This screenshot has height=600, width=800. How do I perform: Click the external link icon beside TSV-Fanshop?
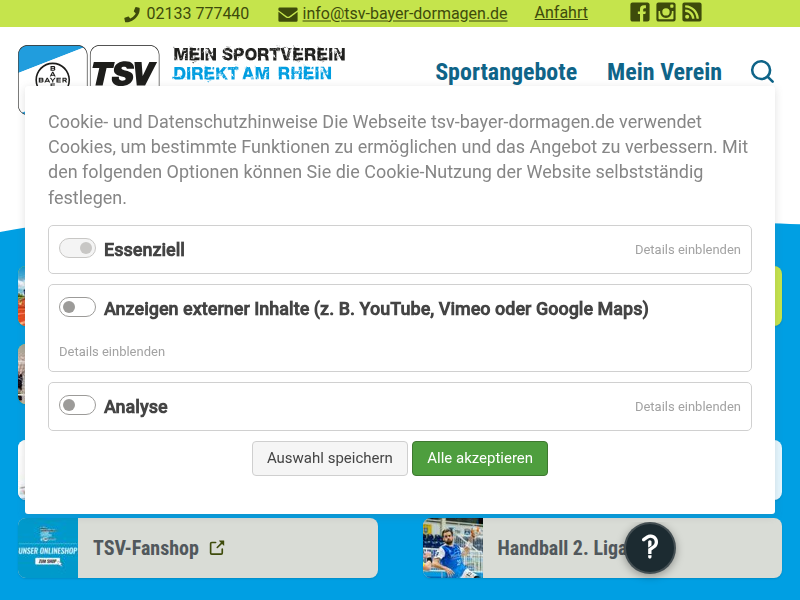point(217,547)
